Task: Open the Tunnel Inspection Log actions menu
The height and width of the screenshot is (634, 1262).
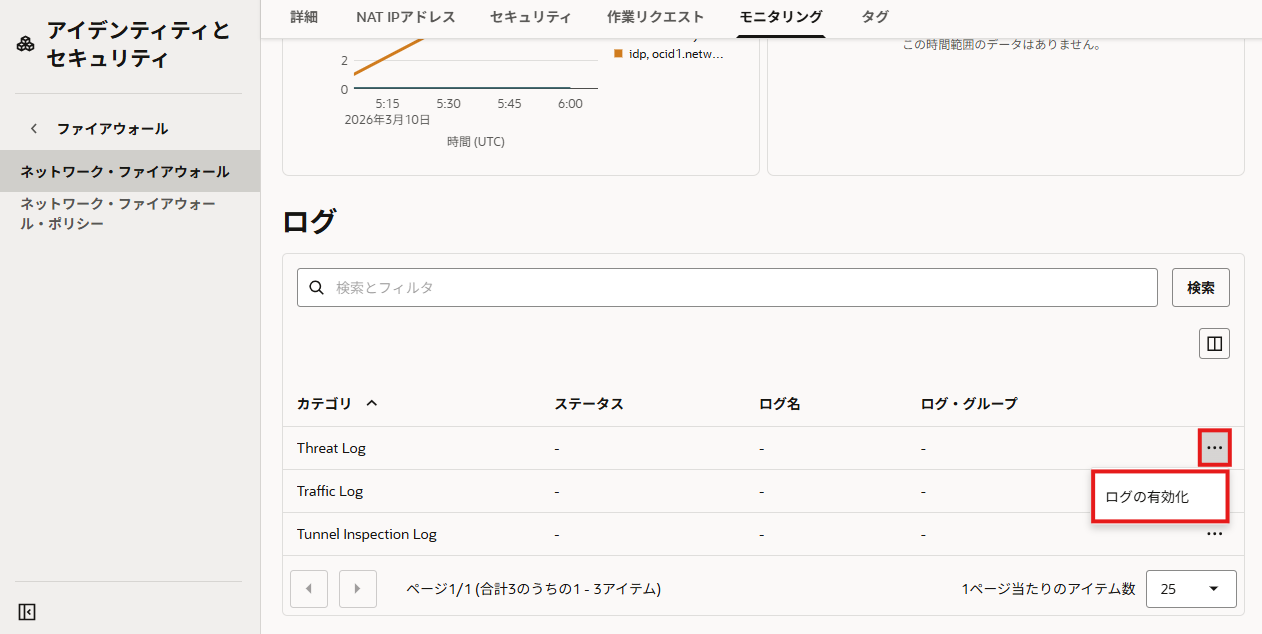Action: pyautogui.click(x=1213, y=534)
